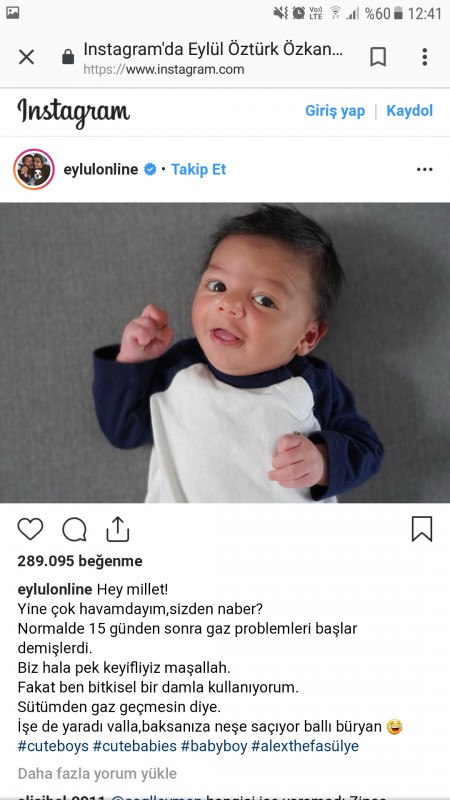The image size is (450, 800).
Task: Tap the Instagram logo
Action: (x=73, y=112)
